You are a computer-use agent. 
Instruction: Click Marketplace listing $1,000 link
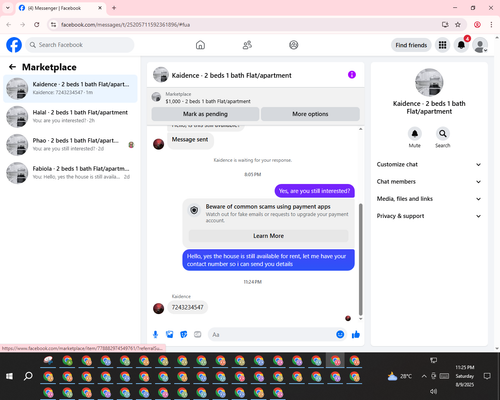[208, 101]
